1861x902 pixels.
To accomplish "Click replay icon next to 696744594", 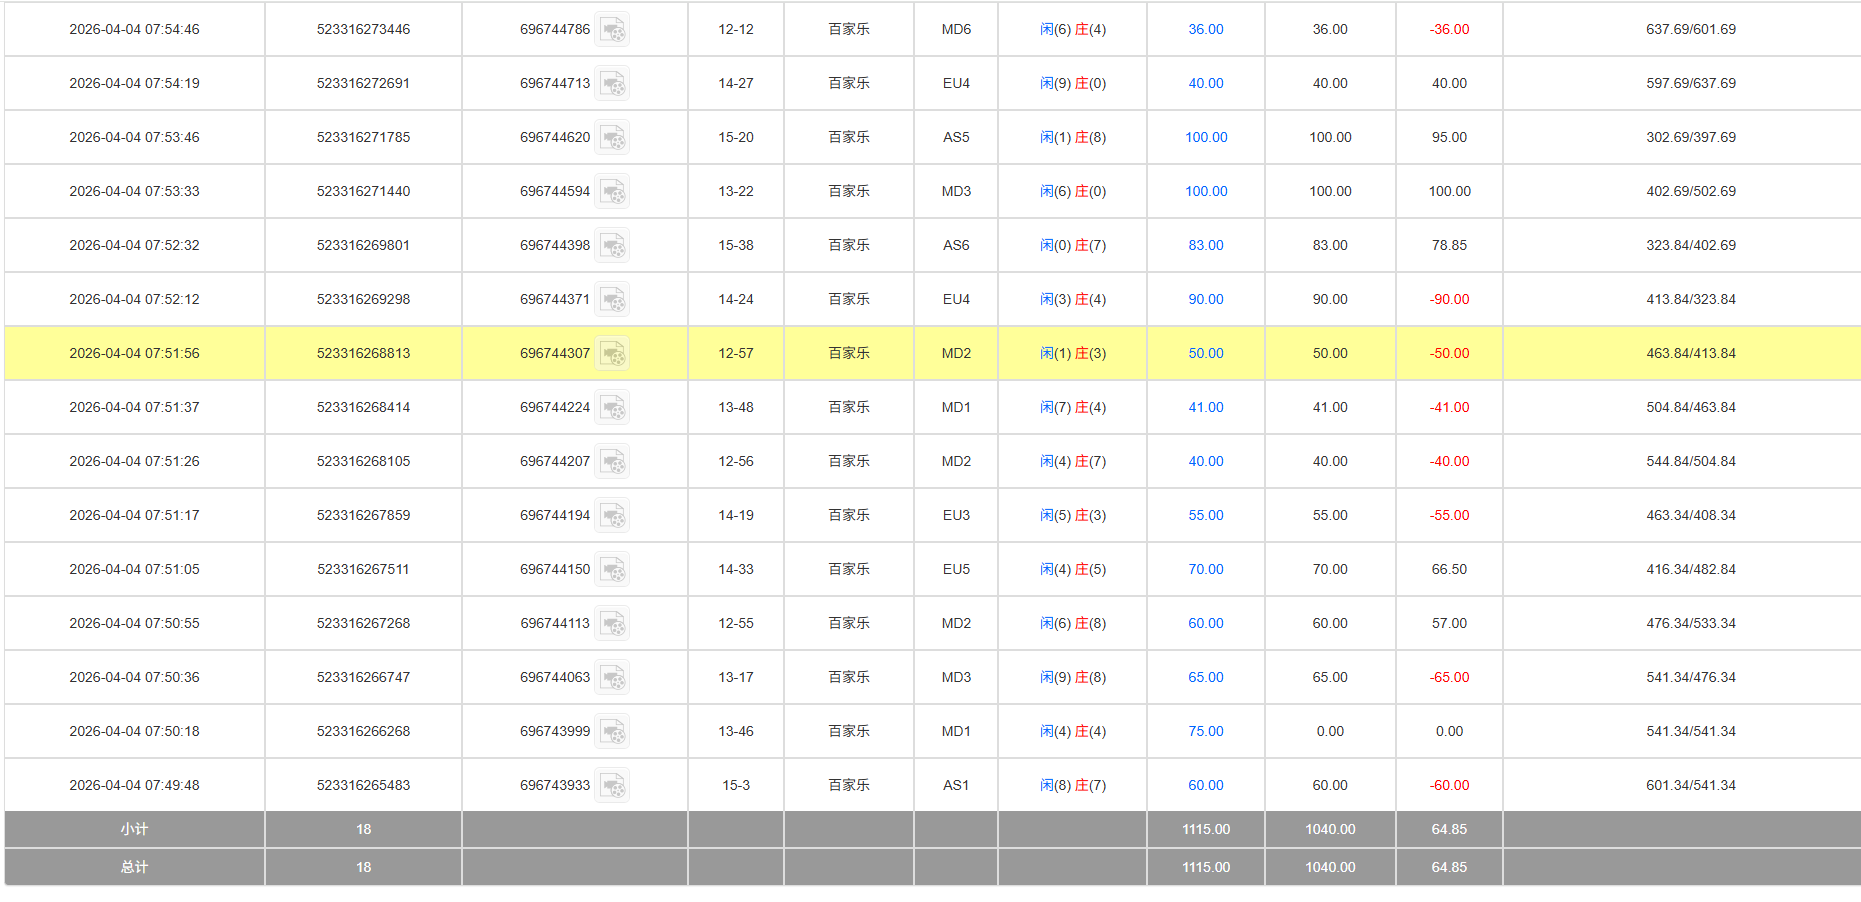I will coord(612,192).
